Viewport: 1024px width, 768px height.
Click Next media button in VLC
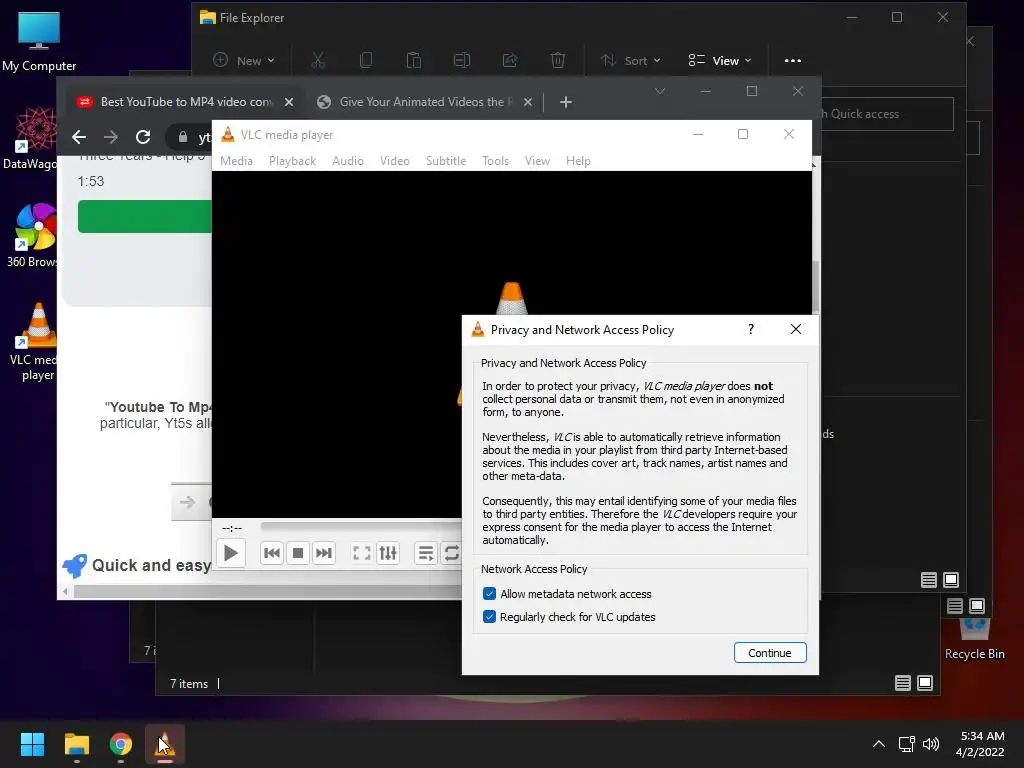coord(324,553)
